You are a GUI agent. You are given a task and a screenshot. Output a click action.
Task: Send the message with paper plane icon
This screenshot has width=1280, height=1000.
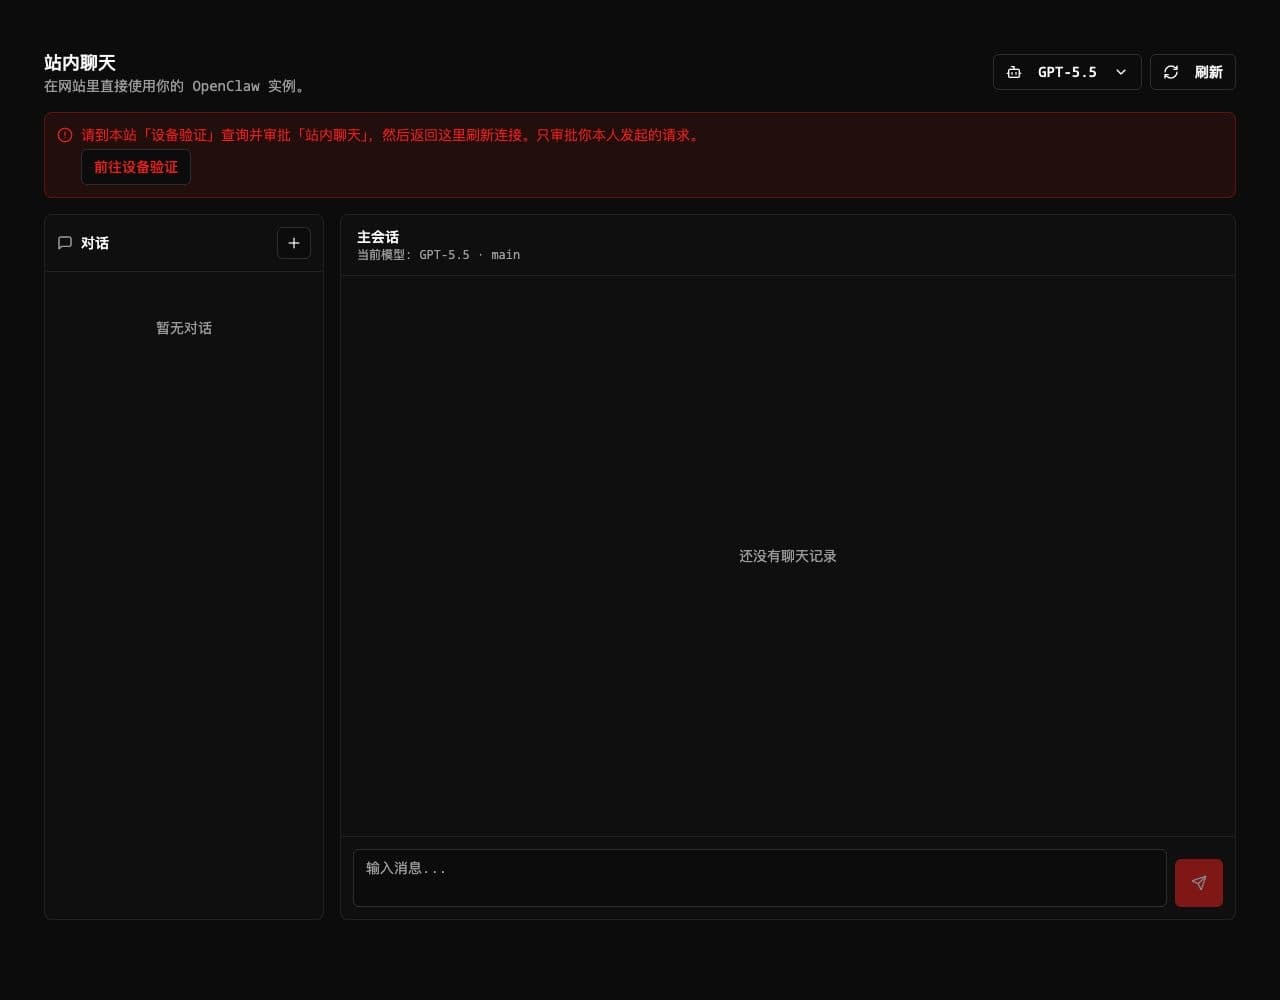click(1198, 883)
